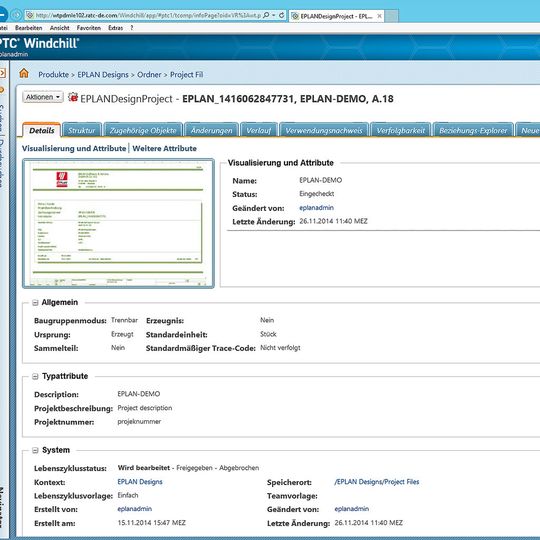Click the EPLAN Designs breadcrumb link
Image resolution: width=540 pixels, height=540 pixels.
pos(103,74)
